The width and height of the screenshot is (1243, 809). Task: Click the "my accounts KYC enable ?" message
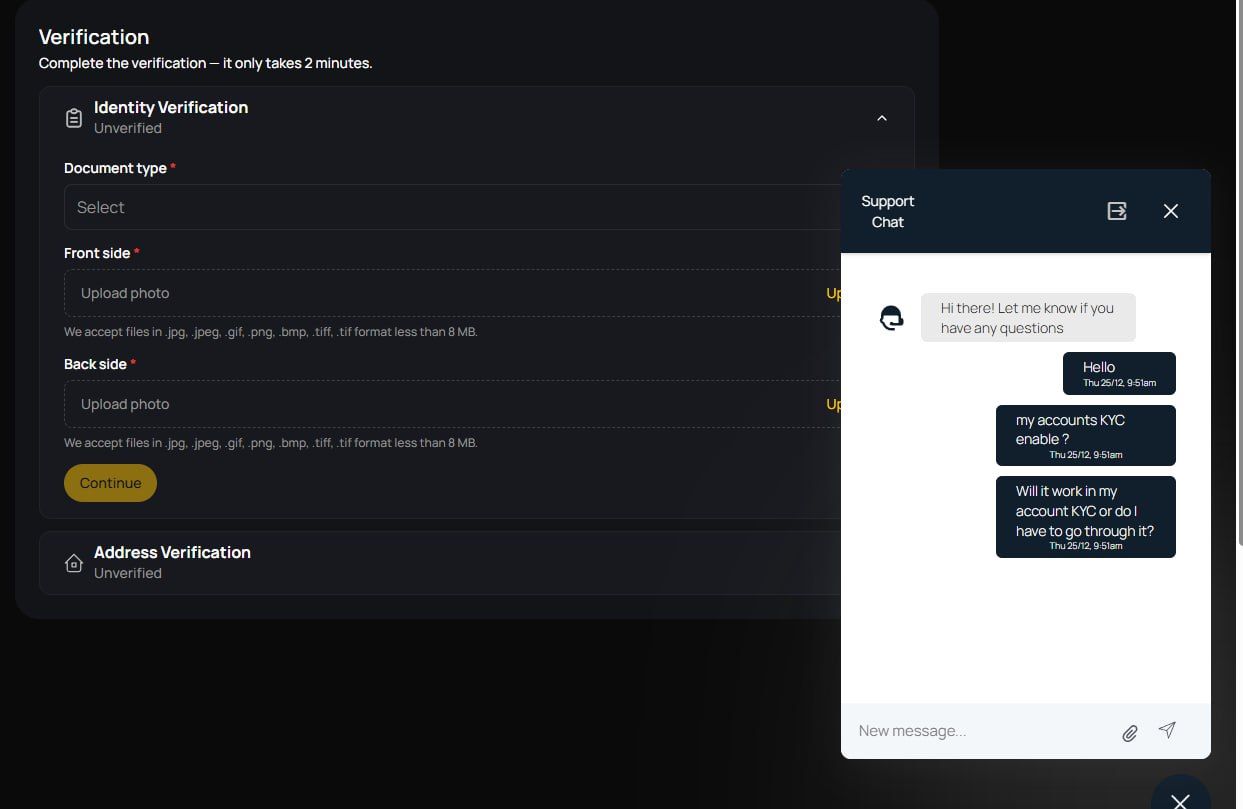coord(1085,435)
